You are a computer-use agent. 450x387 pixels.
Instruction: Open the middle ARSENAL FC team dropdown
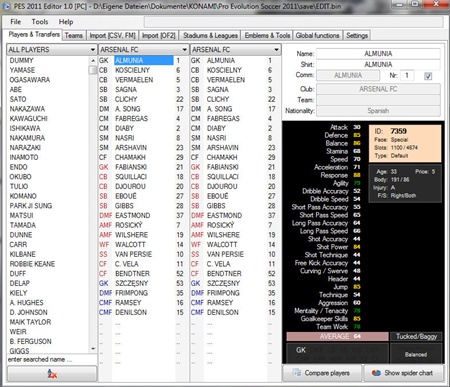[x=143, y=50]
